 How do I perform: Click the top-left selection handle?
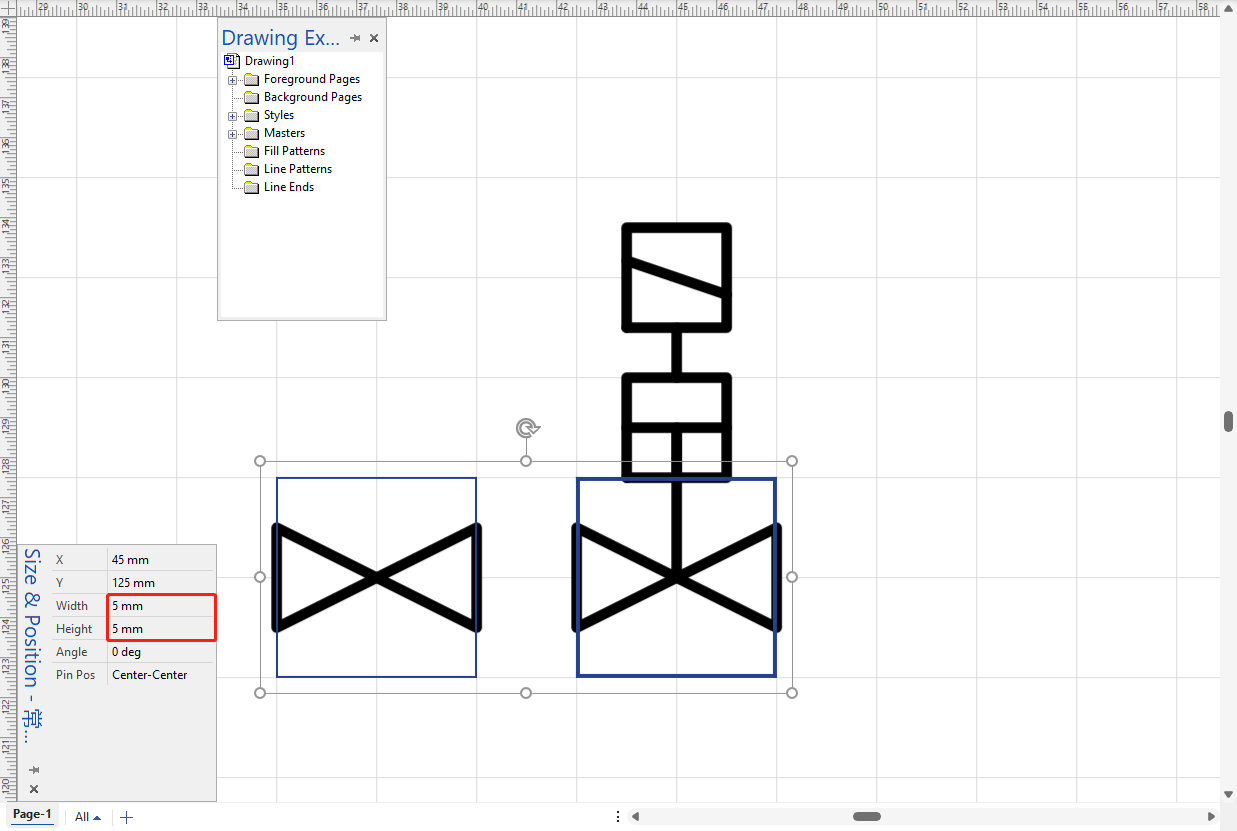260,461
